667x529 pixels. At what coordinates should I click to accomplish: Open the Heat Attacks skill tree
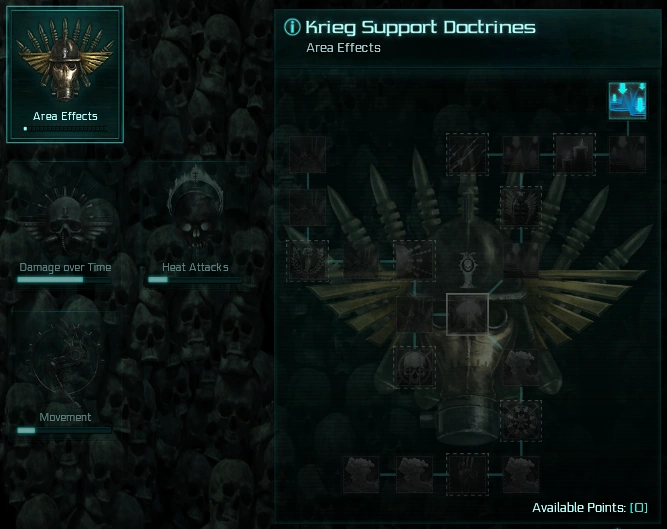[195, 223]
